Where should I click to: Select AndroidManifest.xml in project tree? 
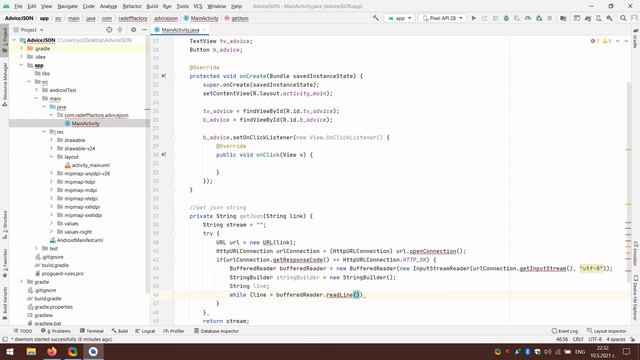[x=80, y=240]
